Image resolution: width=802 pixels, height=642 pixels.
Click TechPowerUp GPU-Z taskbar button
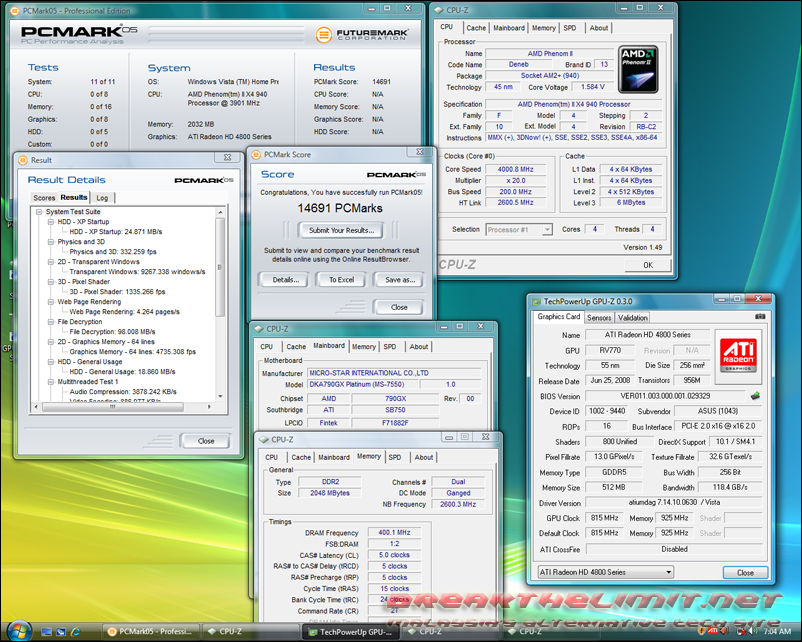tap(351, 632)
